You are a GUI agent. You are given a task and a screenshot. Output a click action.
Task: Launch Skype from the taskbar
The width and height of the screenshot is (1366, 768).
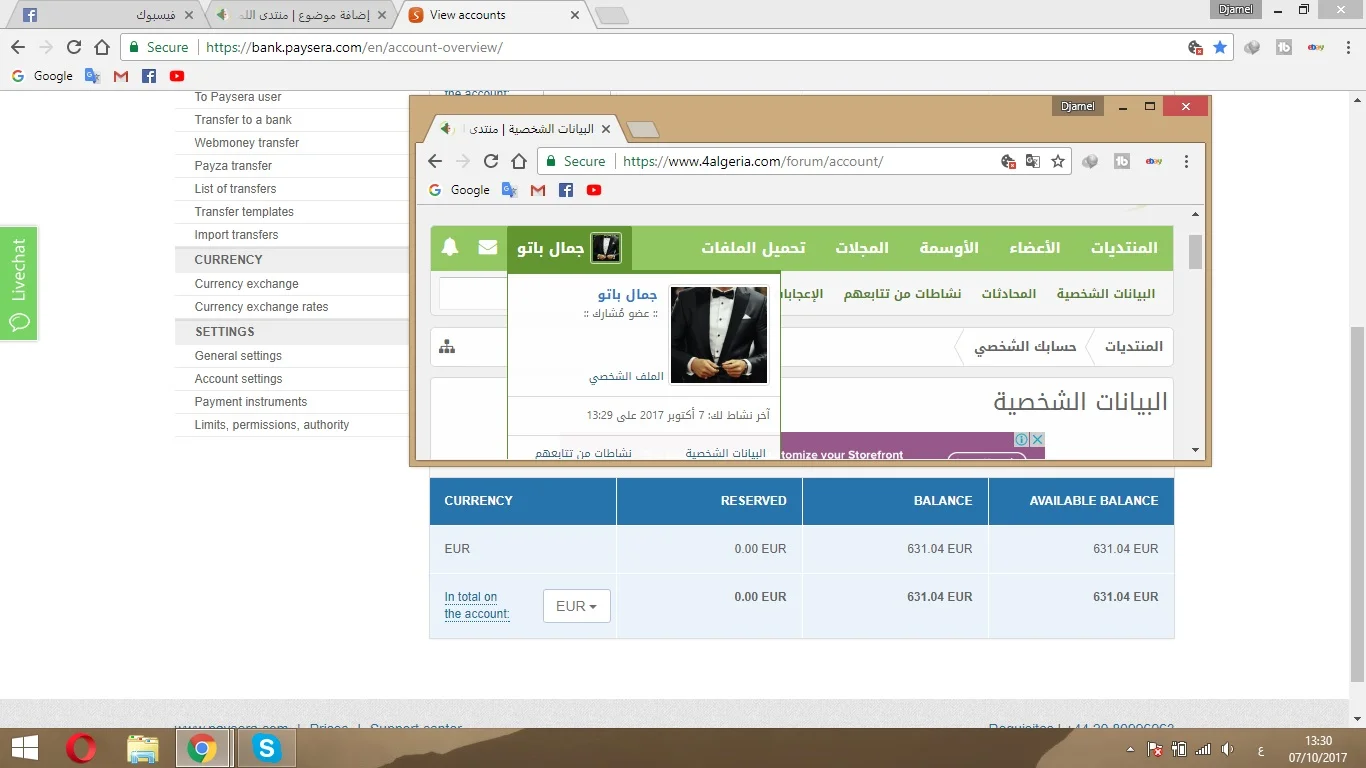[x=266, y=748]
